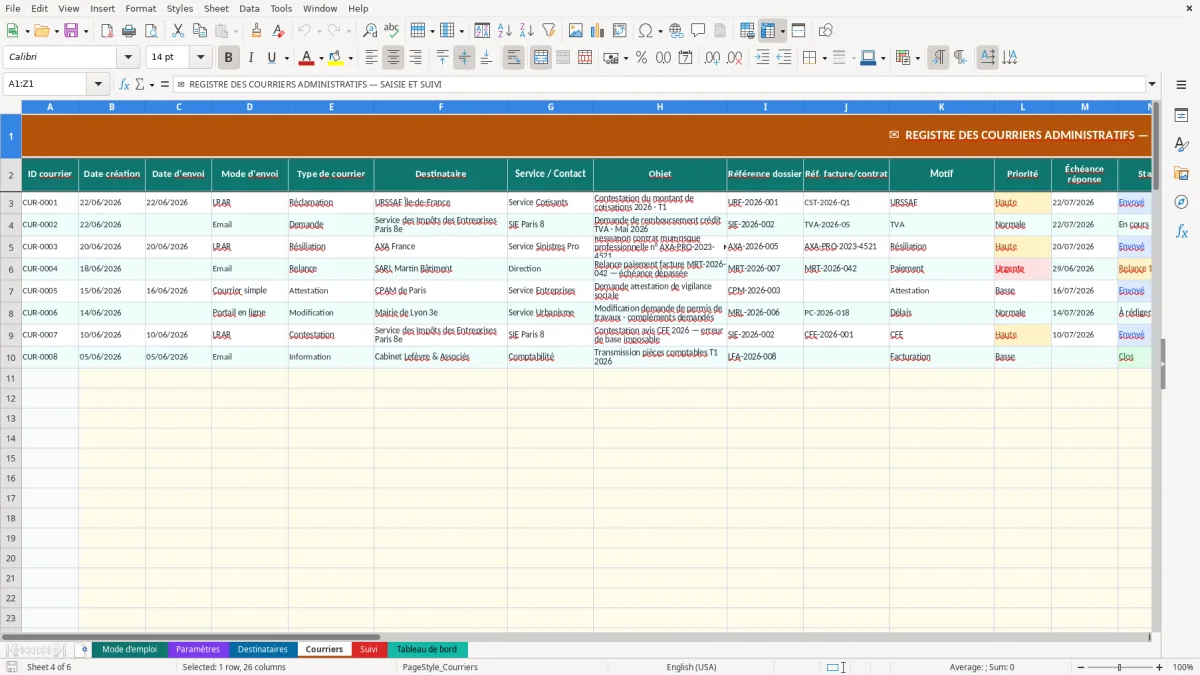
Task: Select column F header
Action: [x=440, y=106]
